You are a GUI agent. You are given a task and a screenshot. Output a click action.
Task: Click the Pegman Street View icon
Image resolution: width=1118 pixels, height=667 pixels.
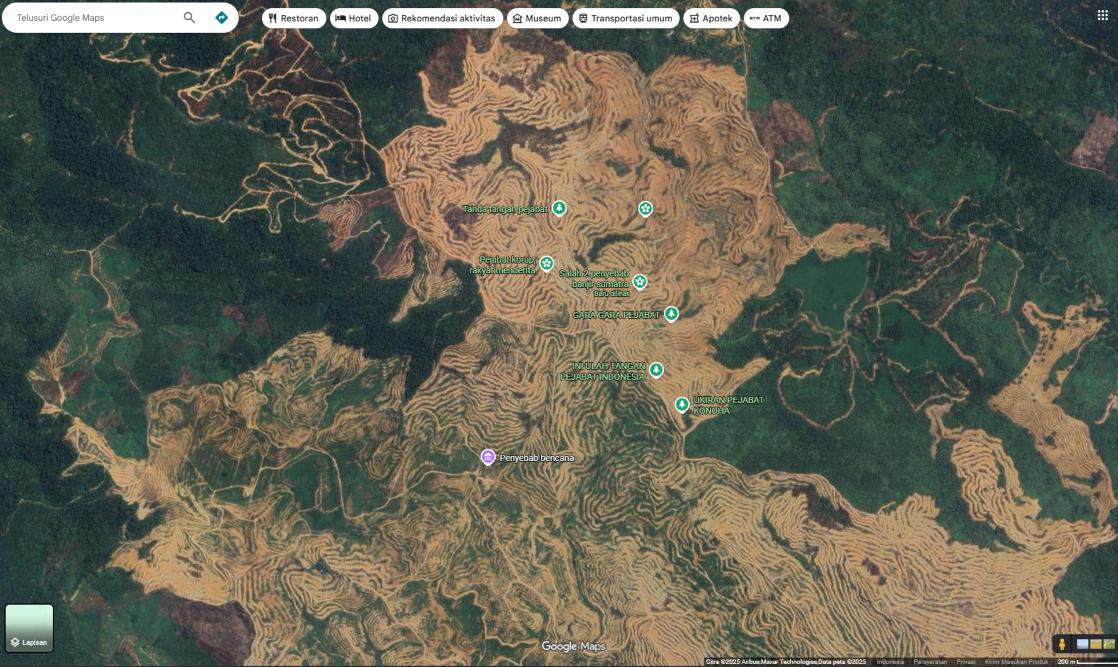(1062, 645)
